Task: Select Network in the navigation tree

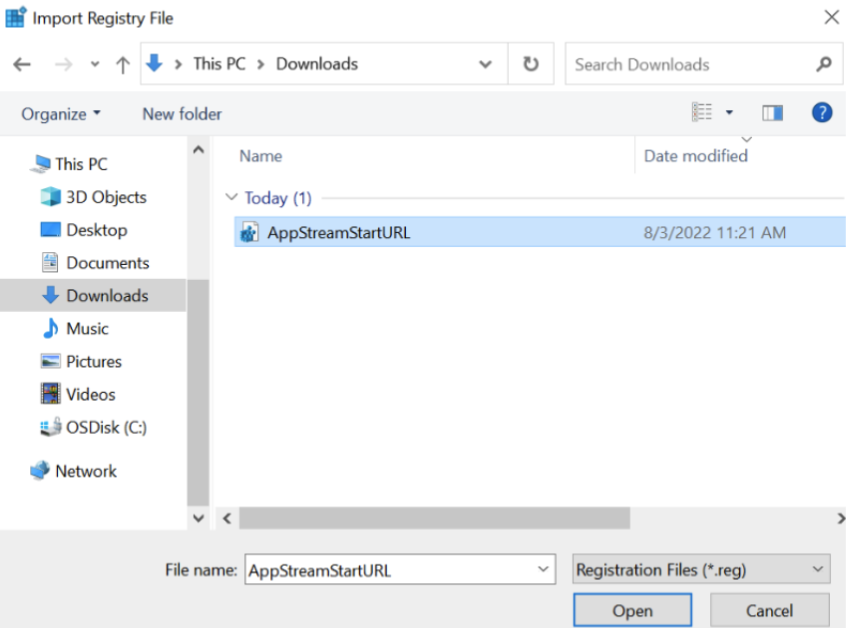Action: (x=86, y=471)
